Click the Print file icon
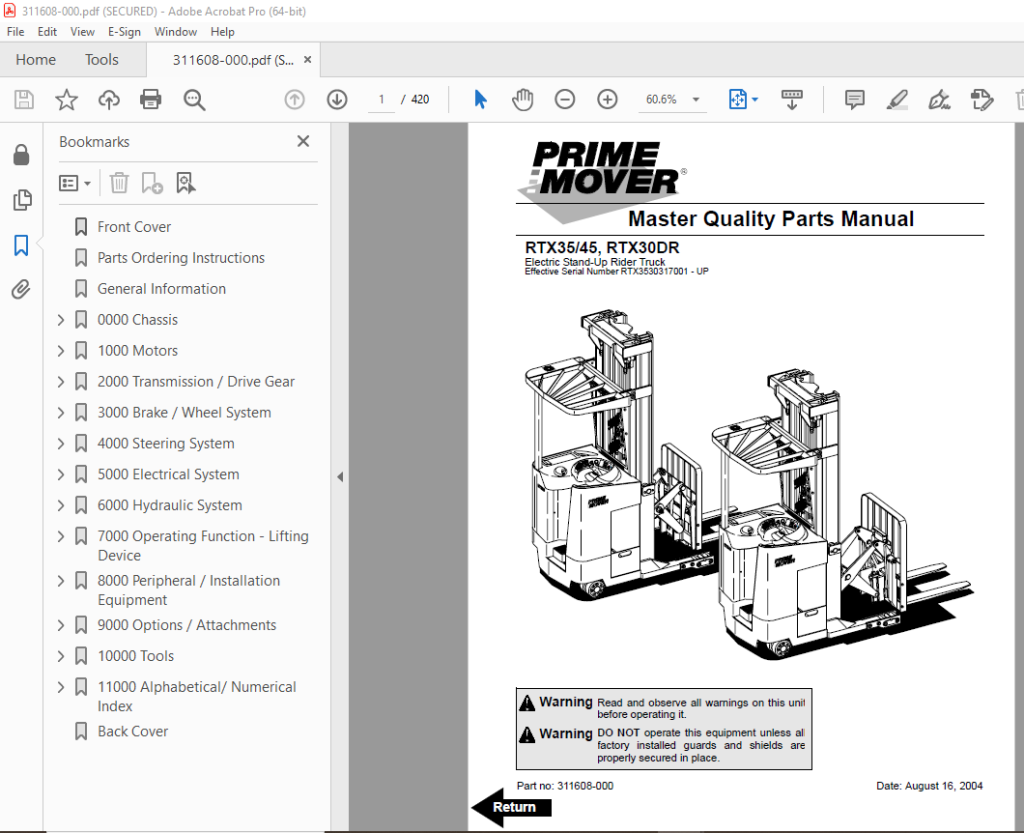Viewport: 1024px width, 833px height. tap(150, 100)
